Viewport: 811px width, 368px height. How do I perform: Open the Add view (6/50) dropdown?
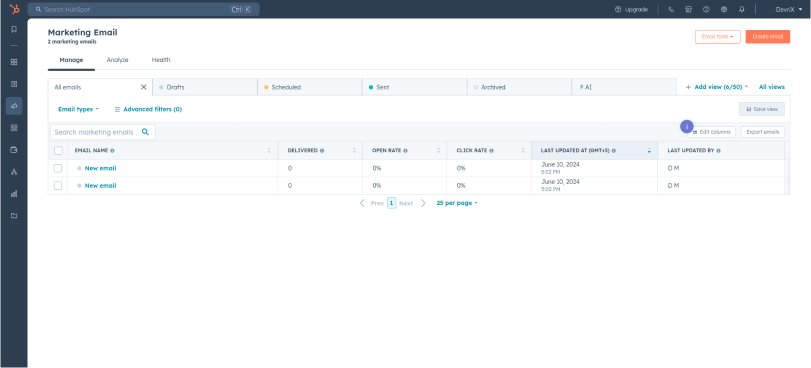pos(717,87)
